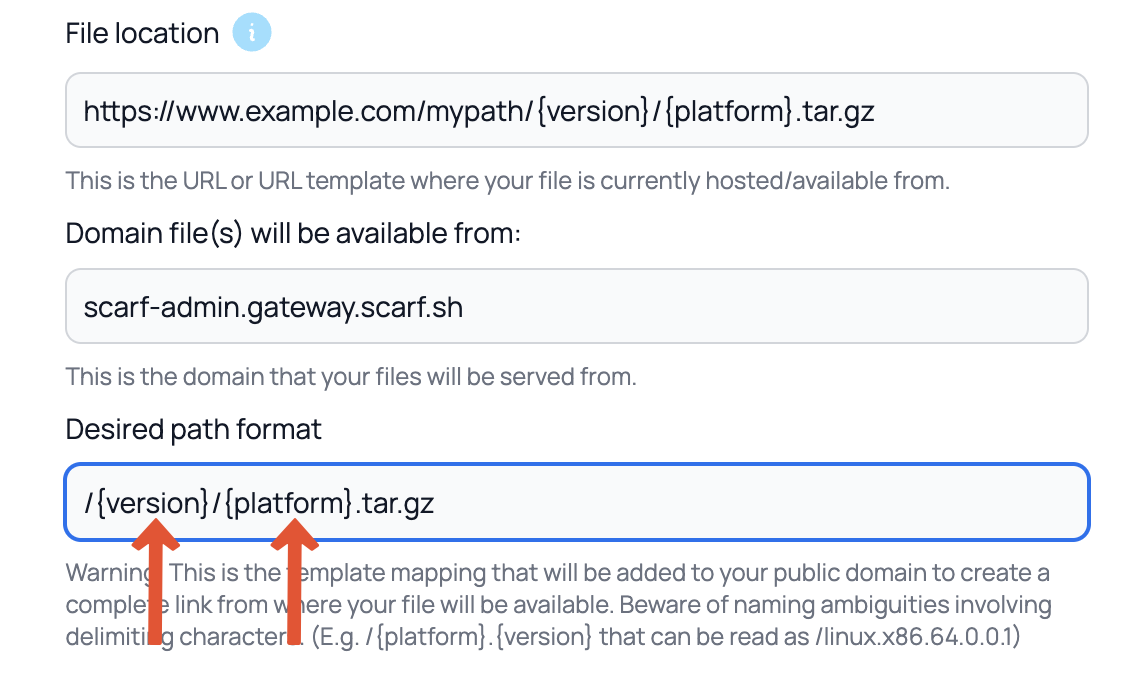Click the info icon beside File location
Screen dimensions: 1136x688
252,33
